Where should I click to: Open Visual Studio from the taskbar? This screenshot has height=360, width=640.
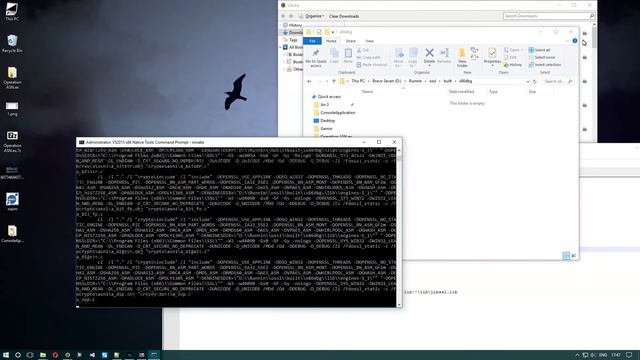pos(92,355)
